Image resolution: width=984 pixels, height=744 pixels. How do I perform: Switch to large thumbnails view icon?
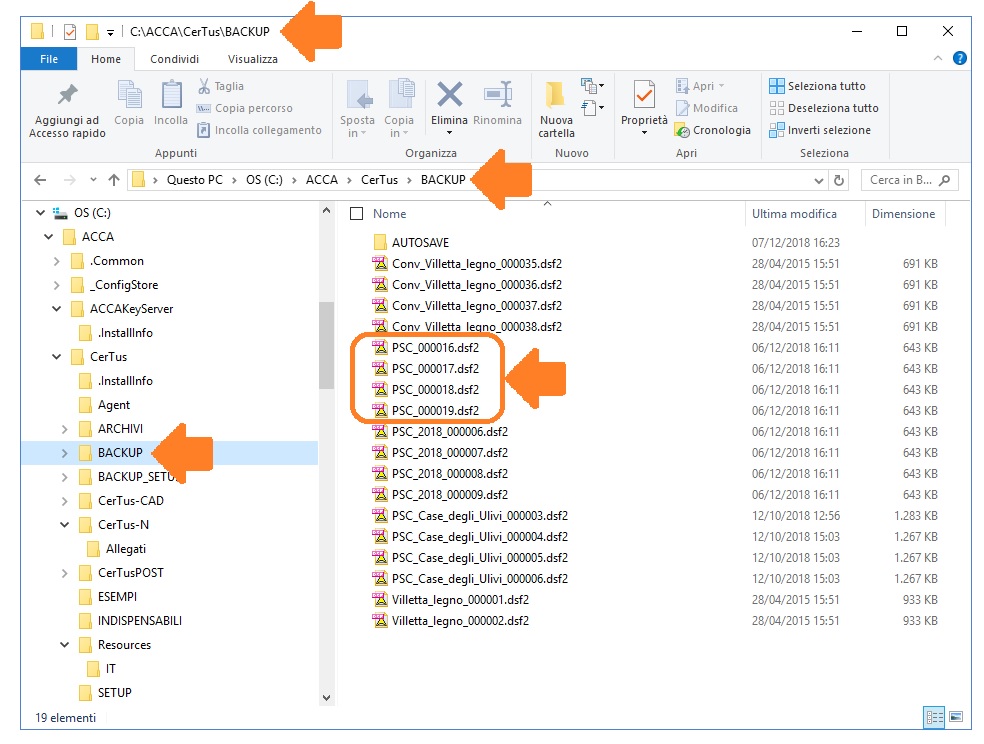955,717
